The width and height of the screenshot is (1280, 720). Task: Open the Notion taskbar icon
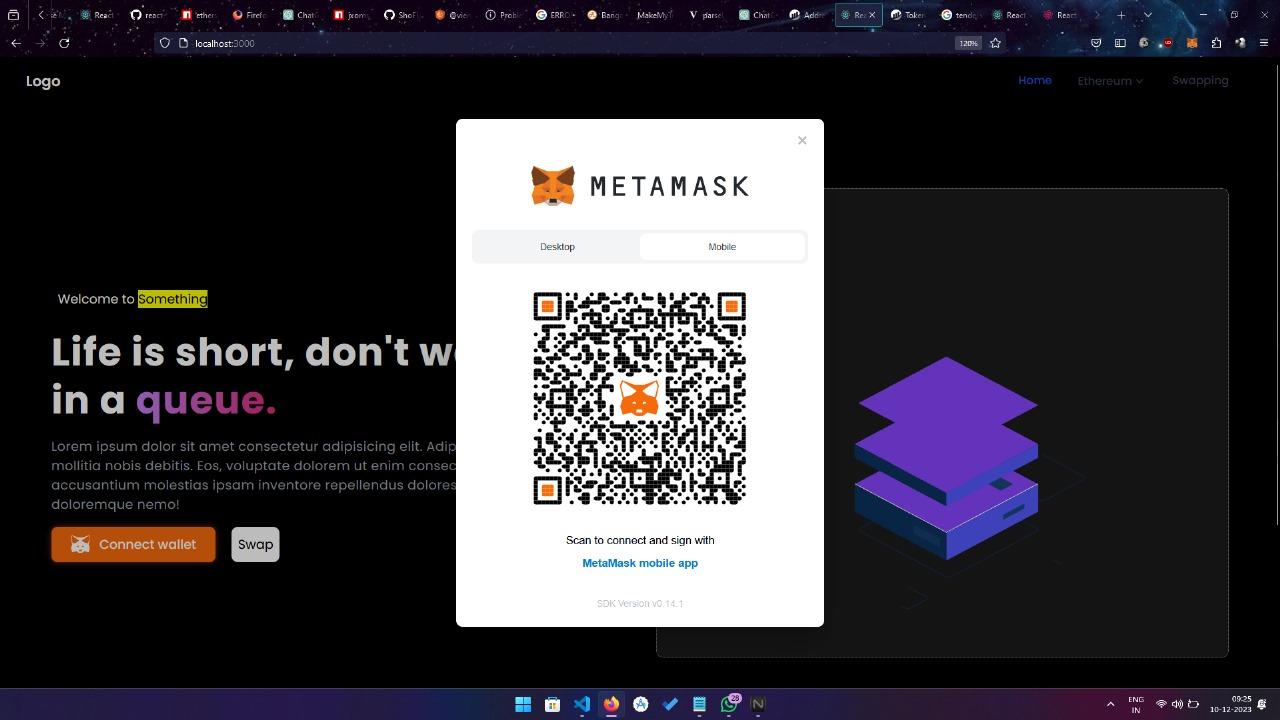[x=758, y=704]
